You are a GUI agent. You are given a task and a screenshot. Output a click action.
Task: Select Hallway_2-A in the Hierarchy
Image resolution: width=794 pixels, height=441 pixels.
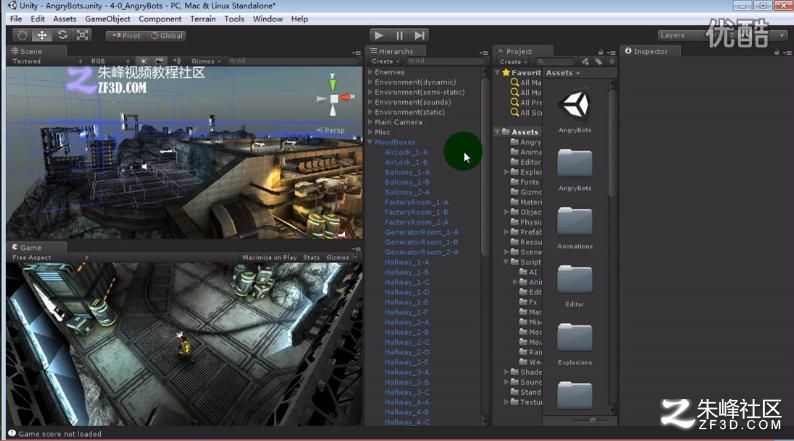pos(407,323)
